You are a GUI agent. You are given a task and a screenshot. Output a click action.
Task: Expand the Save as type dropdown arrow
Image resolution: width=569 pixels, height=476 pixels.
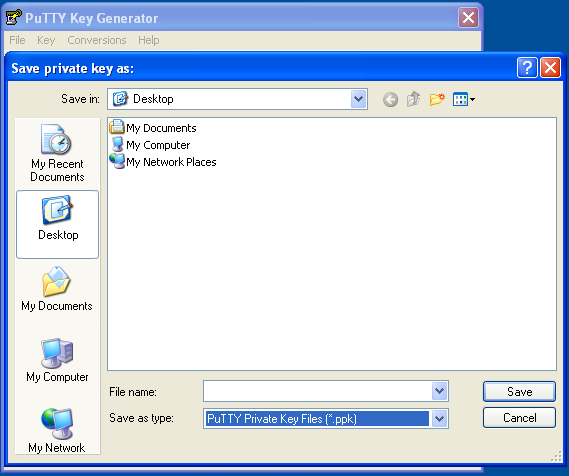pyautogui.click(x=439, y=419)
